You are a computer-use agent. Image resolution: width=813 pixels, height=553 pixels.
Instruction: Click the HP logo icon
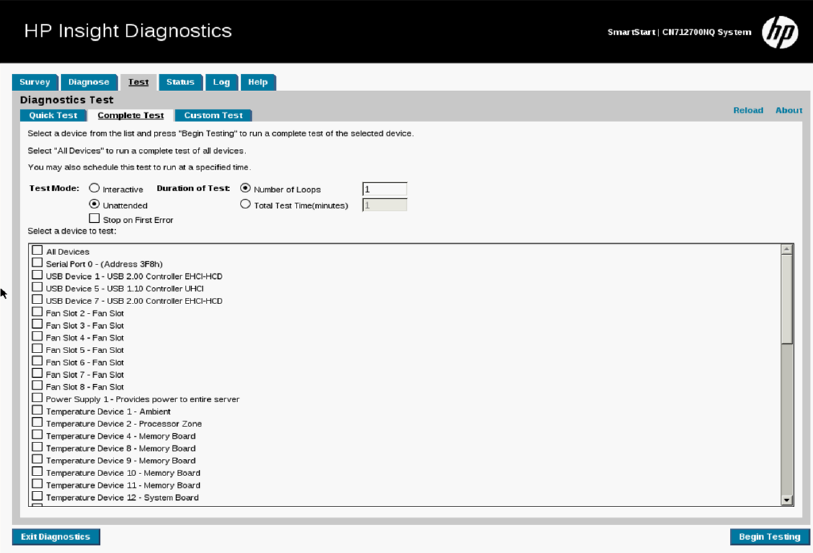point(780,32)
